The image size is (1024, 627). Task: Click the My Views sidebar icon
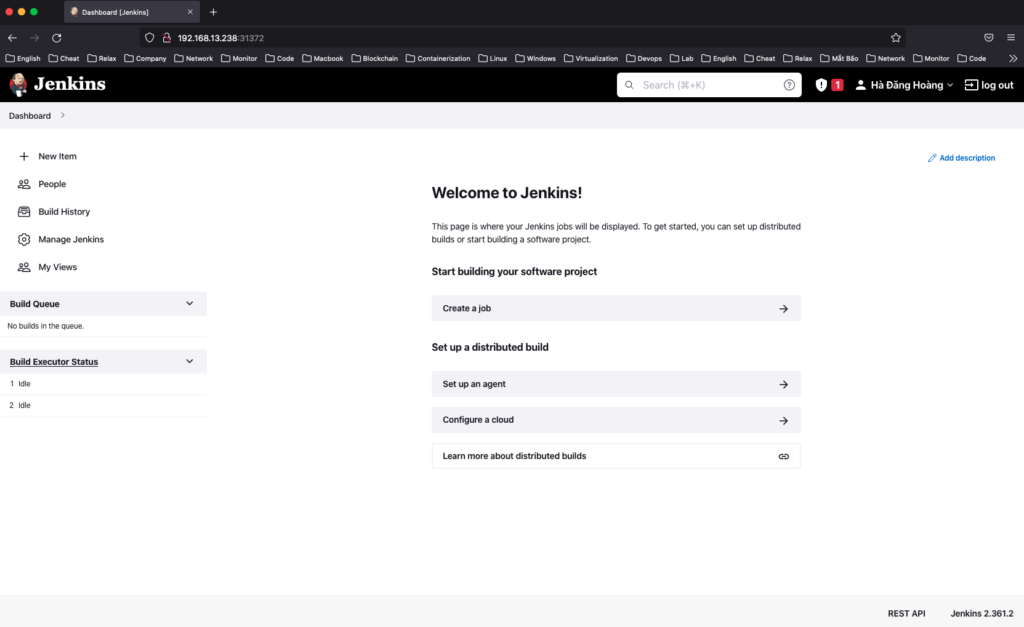pyautogui.click(x=24, y=267)
